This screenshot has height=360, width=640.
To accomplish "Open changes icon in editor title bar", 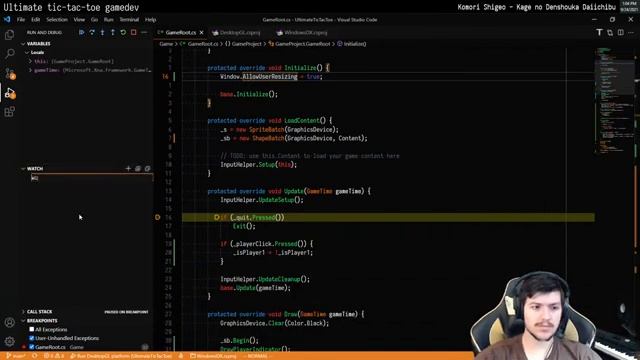I will [610, 32].
